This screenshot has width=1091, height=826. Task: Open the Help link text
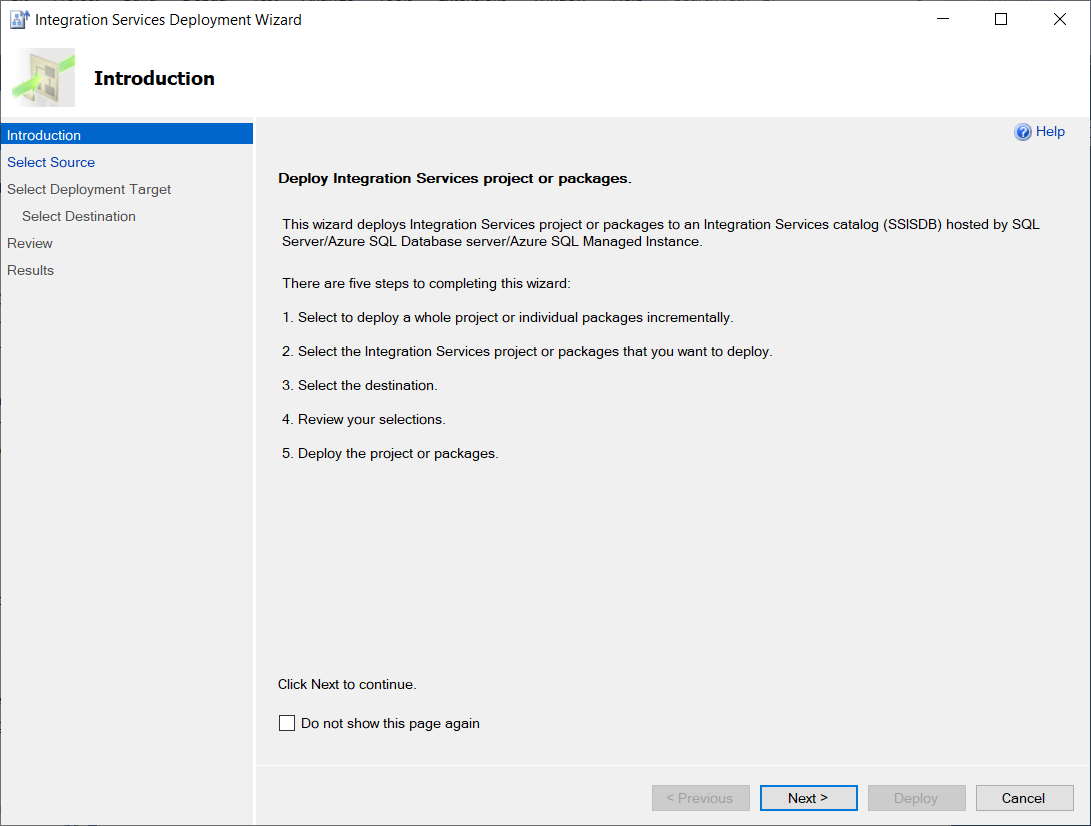tap(1050, 132)
